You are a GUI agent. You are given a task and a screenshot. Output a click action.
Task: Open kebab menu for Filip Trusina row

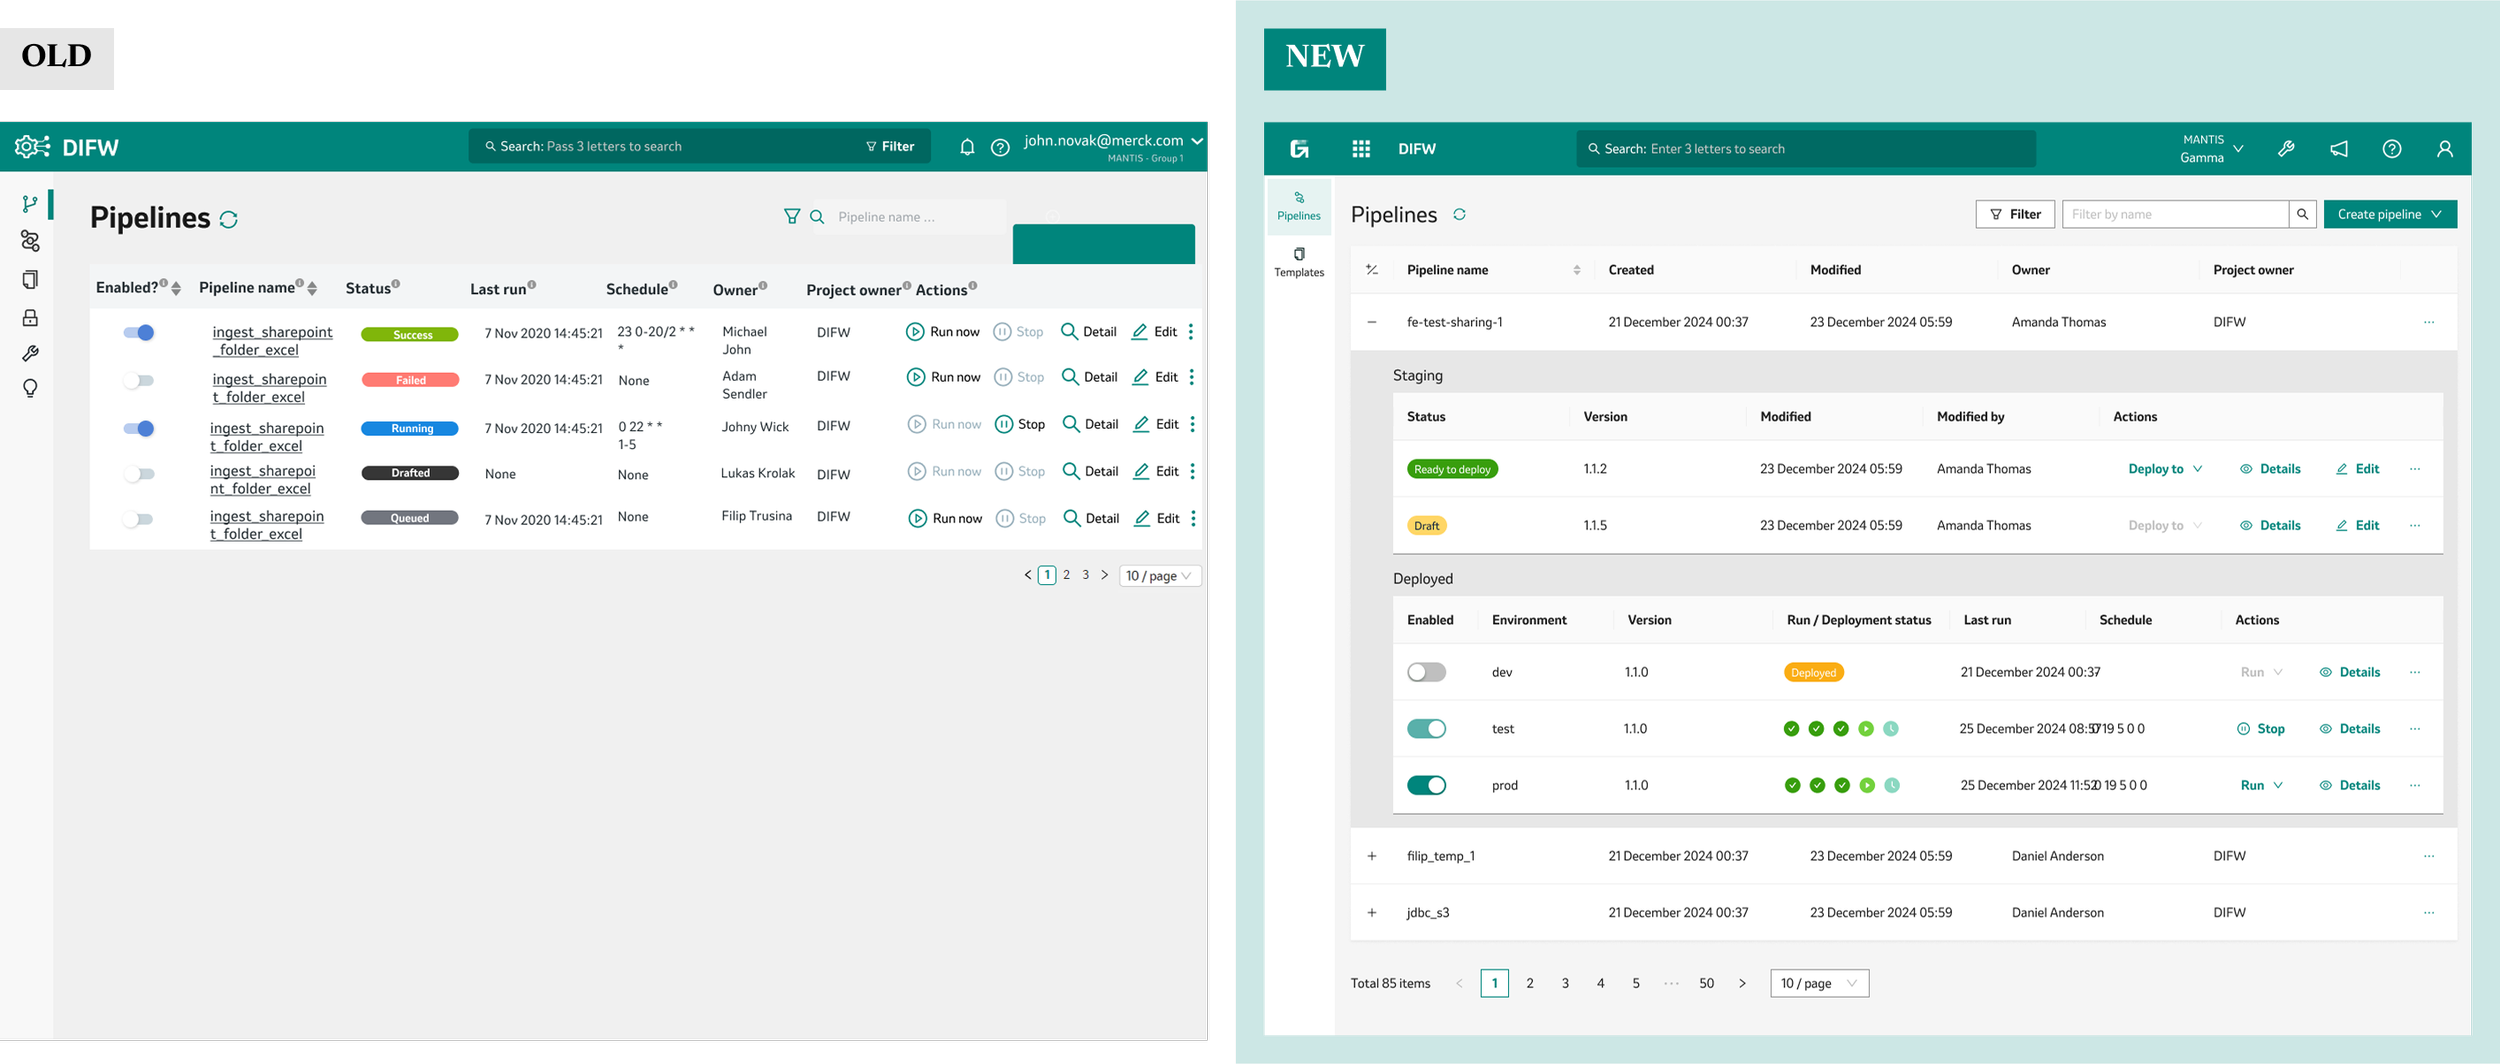tap(1193, 518)
